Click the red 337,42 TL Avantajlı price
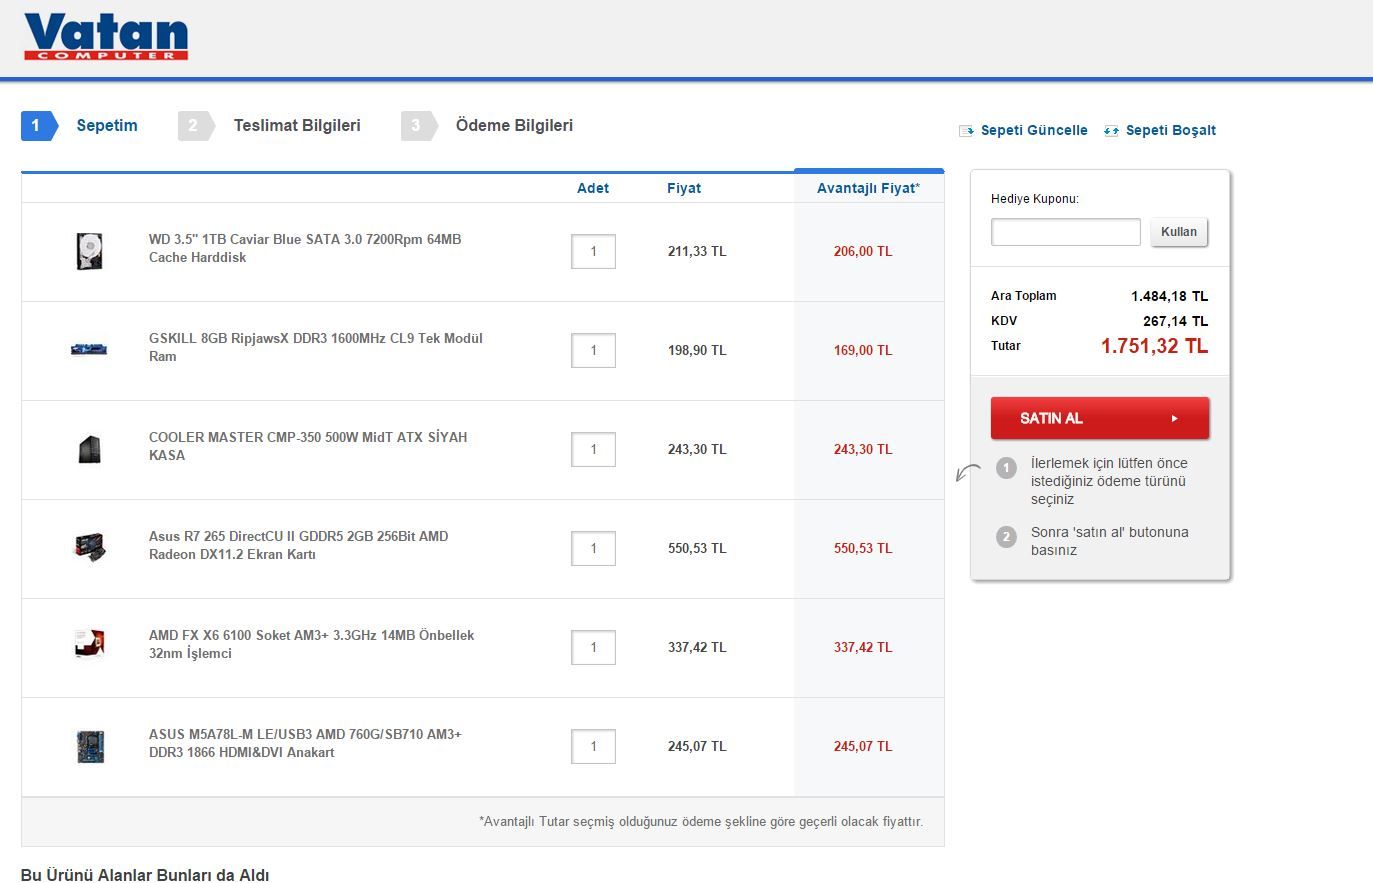This screenshot has height=883, width=1373. click(x=863, y=647)
